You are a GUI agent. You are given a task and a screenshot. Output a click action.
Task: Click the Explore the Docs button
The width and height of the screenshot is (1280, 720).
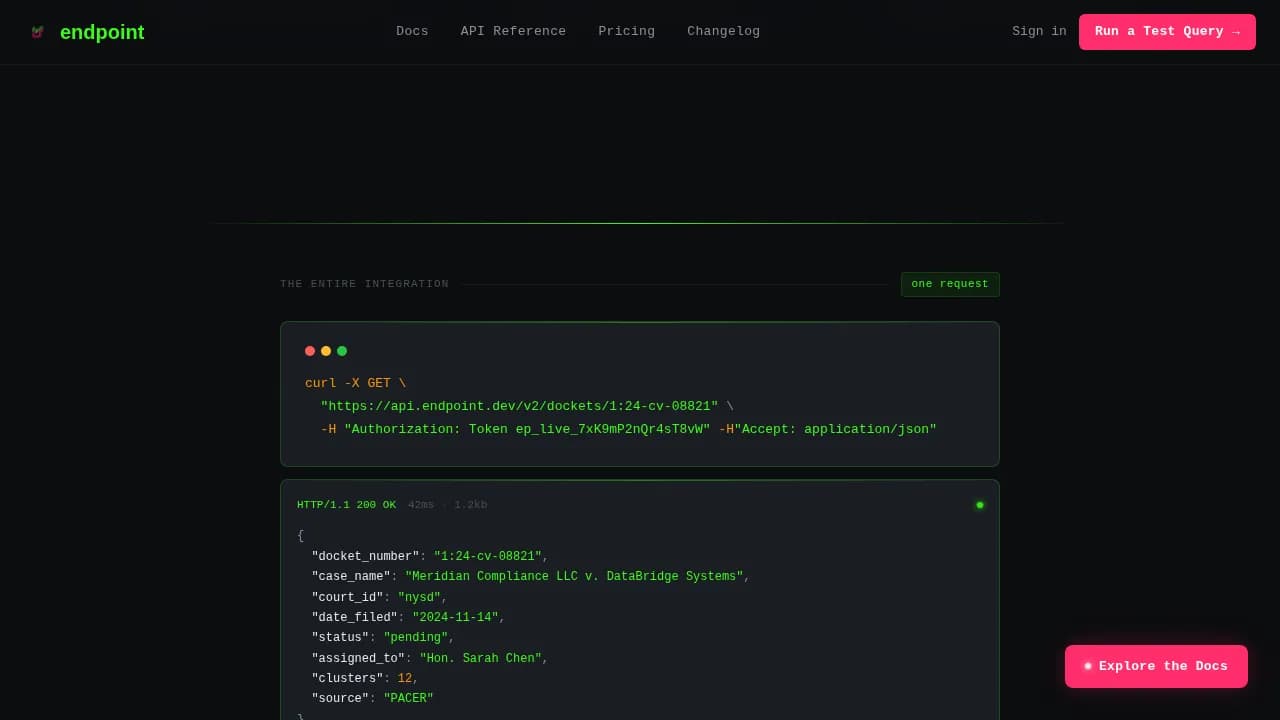1156,666
